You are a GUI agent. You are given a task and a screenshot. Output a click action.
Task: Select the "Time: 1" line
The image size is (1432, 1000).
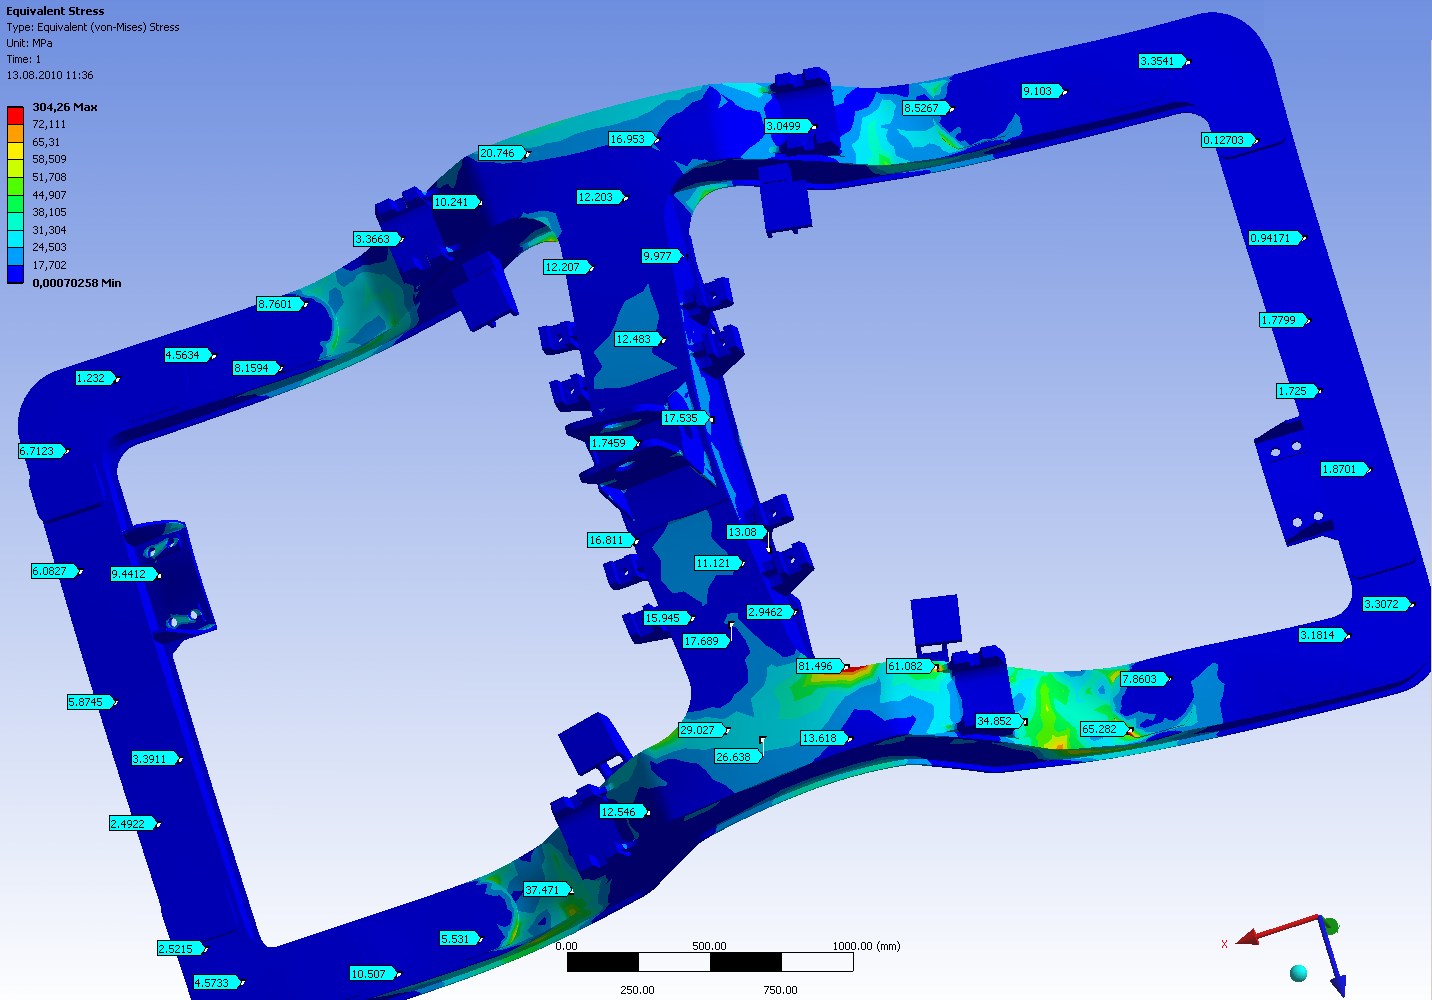[x=24, y=59]
